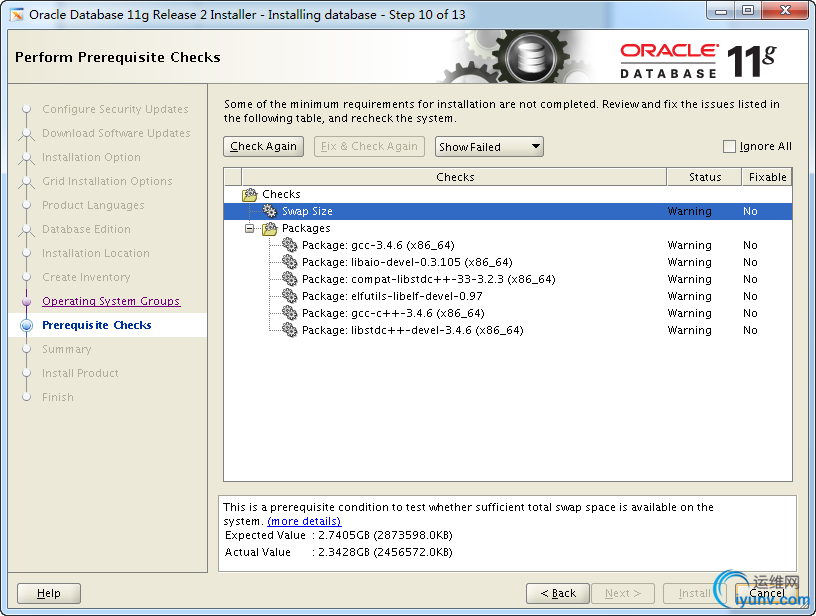816x616 pixels.
Task: Click the Packages folder icon
Action: click(270, 228)
